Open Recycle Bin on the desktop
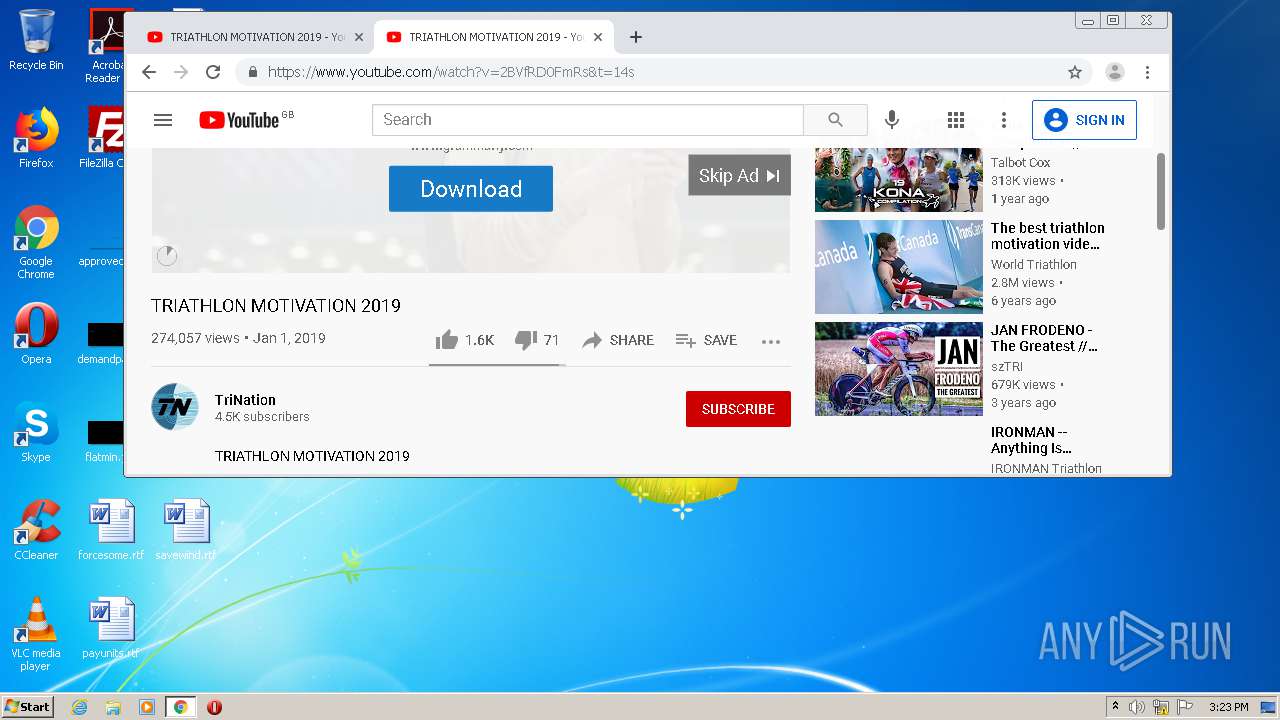 36,40
